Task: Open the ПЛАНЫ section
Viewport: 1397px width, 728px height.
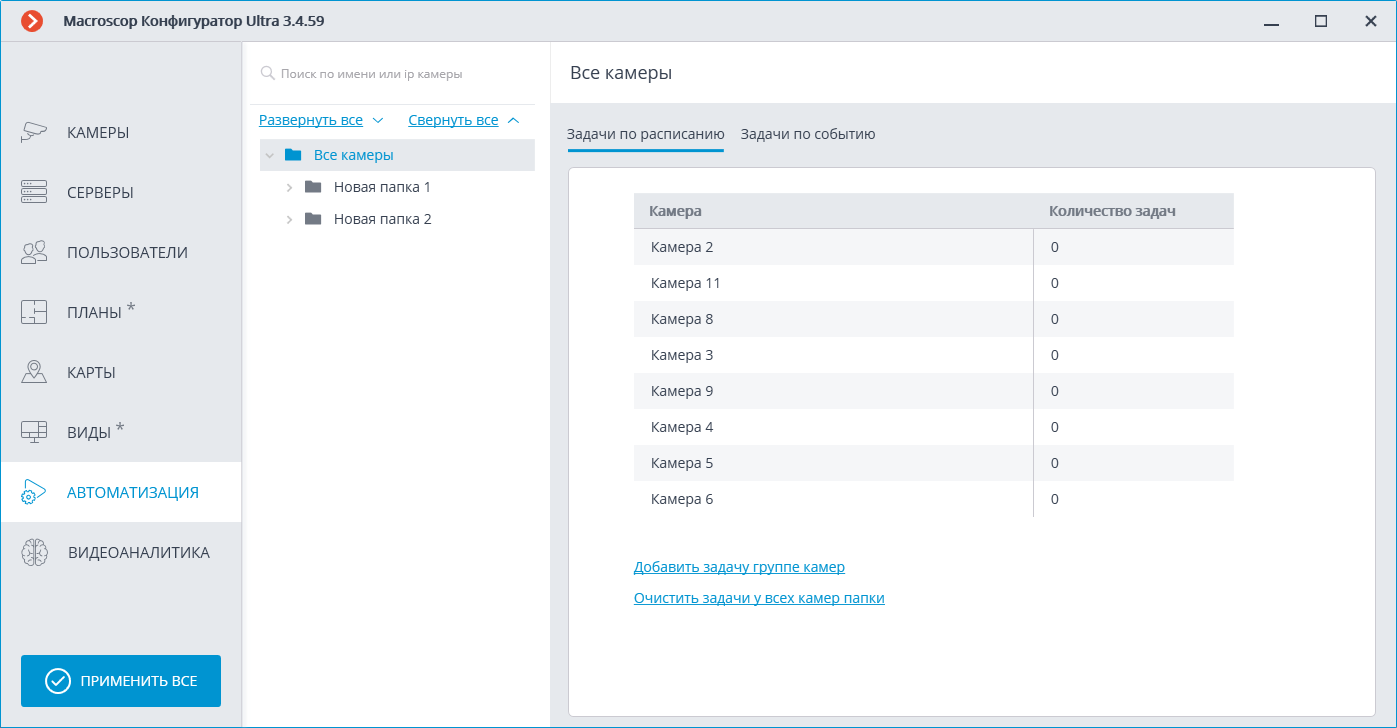Action: point(121,312)
